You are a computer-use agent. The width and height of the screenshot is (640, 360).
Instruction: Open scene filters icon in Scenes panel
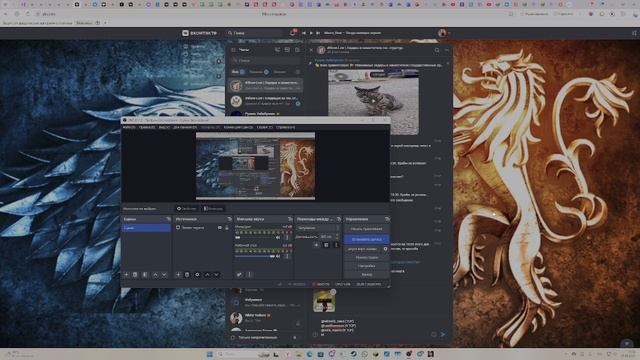tap(144, 275)
